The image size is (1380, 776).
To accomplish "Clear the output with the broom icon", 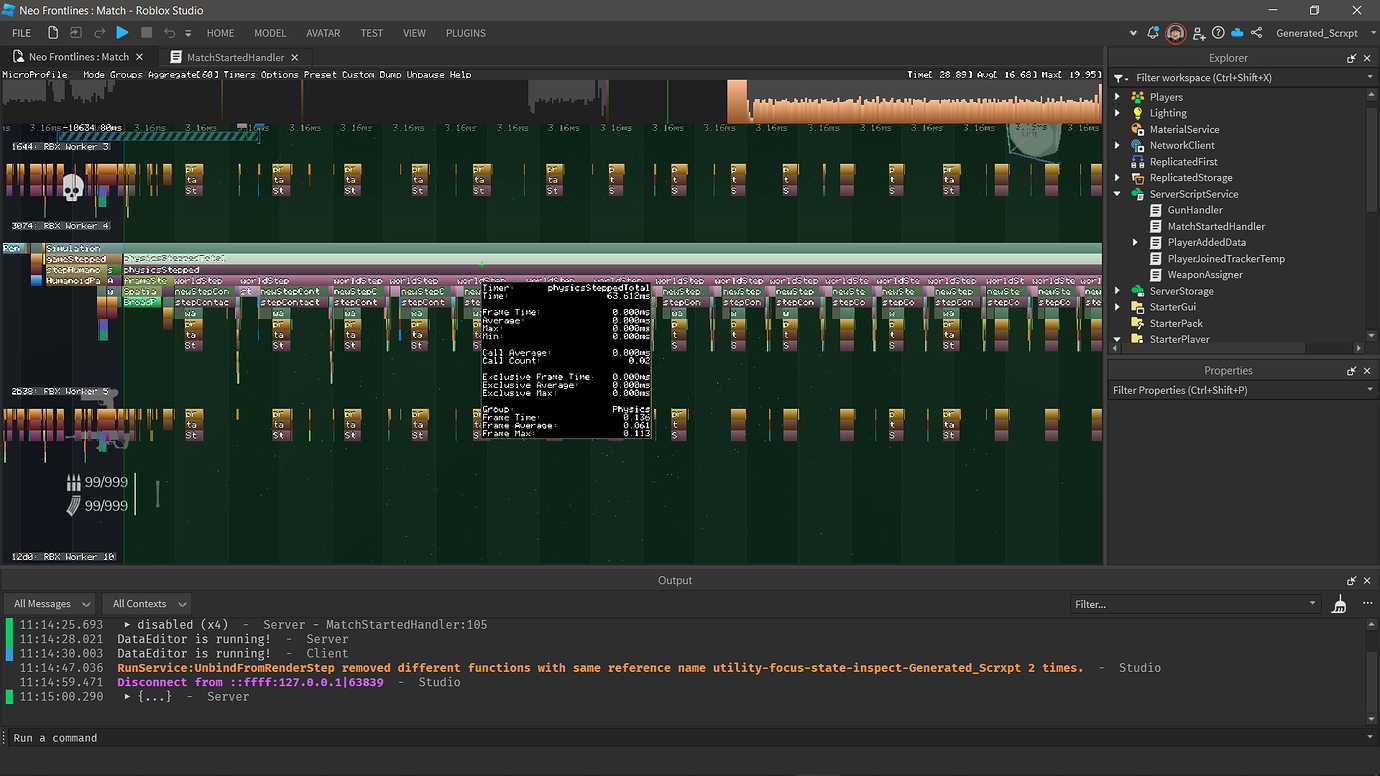I will click(1338, 604).
